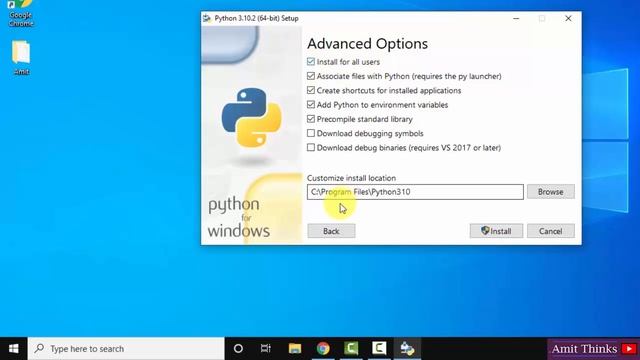Screen dimensions: 640x360
Task: Browse for an install location
Action: (551, 191)
